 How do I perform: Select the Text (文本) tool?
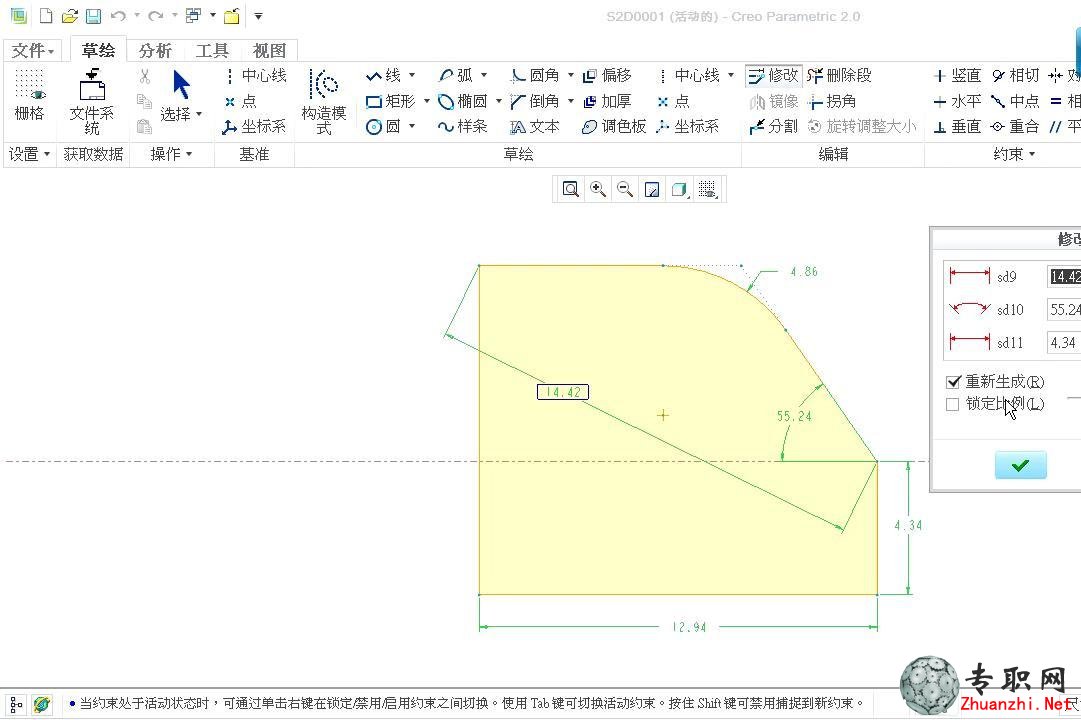coord(535,127)
